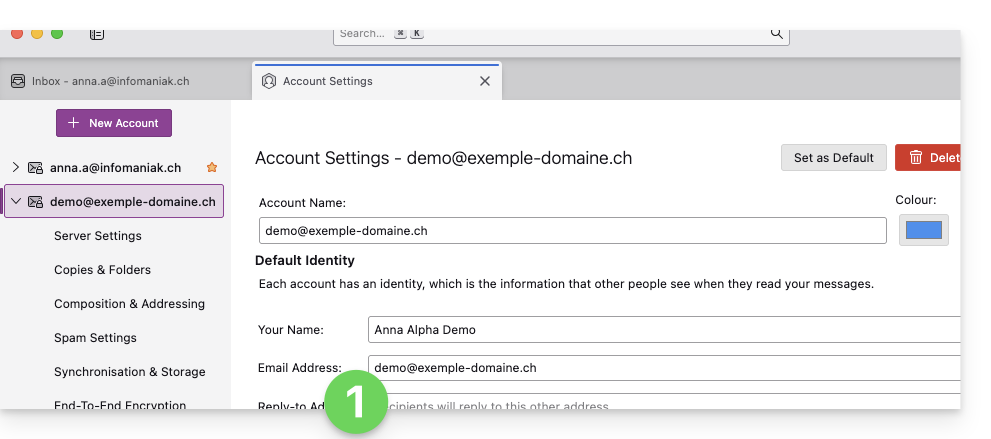Click into the Email Address field
991x439 pixels.
pos(660,368)
